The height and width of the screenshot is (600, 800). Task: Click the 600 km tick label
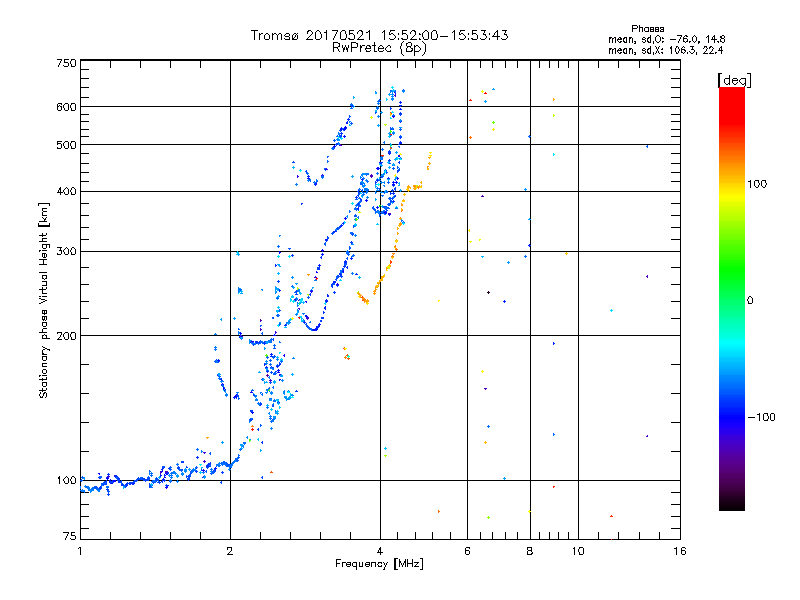coord(66,107)
